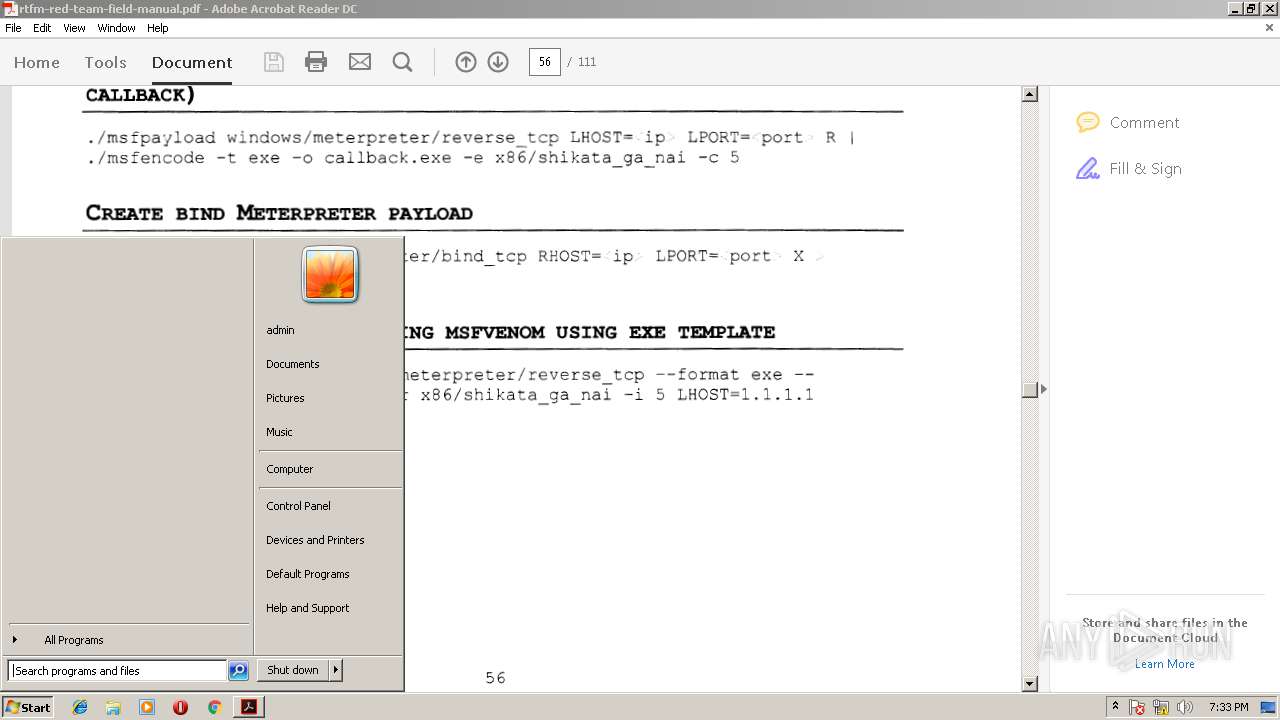Open the Comment tool
This screenshot has width=1280, height=720.
[x=1128, y=122]
